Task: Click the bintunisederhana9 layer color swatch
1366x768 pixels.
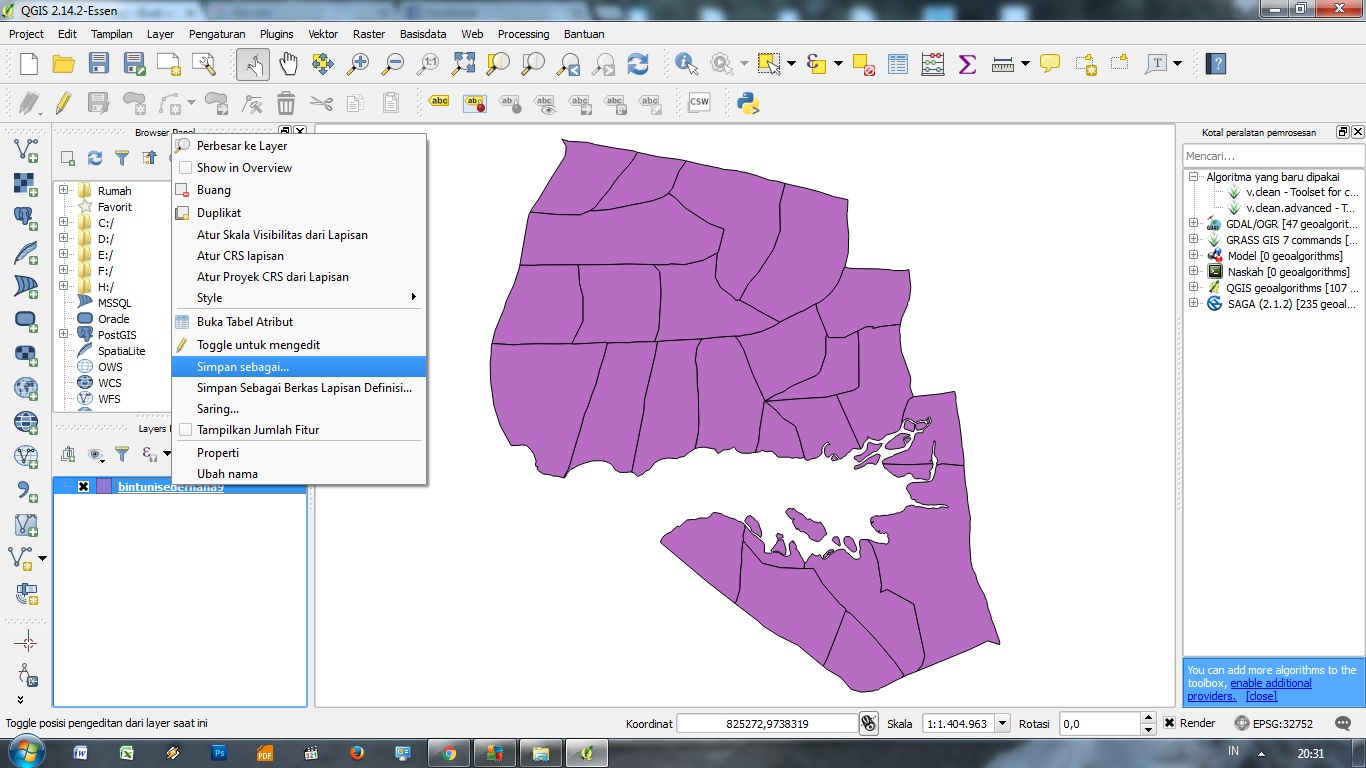Action: coord(102,486)
